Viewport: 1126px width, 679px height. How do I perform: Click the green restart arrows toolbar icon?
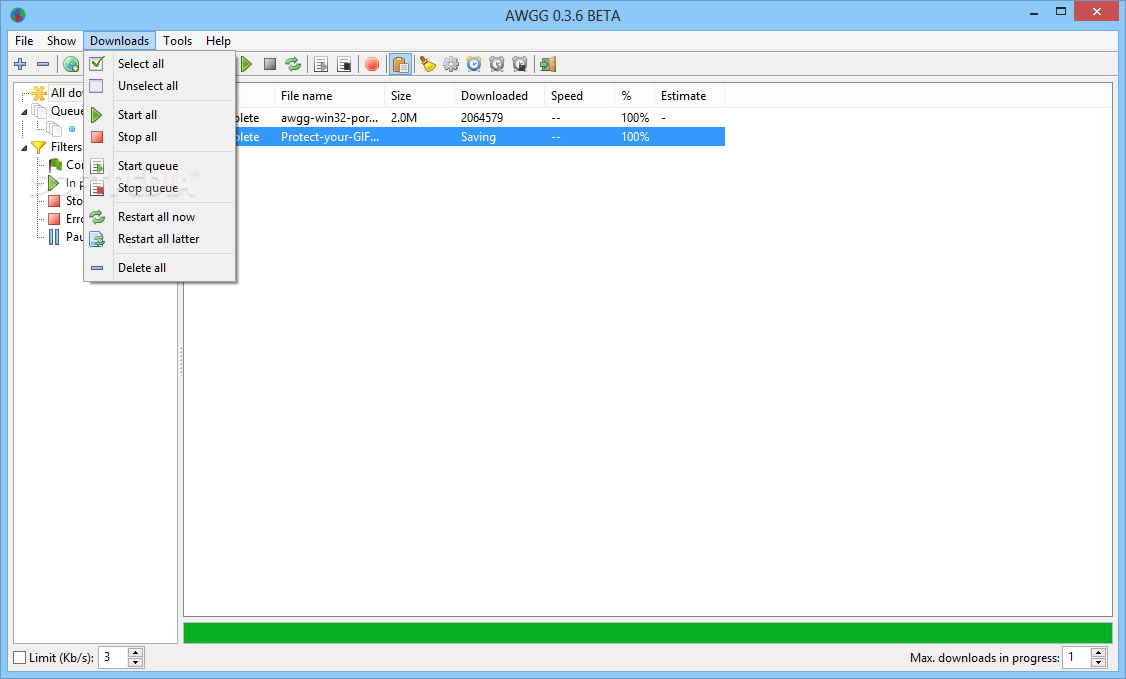click(293, 64)
